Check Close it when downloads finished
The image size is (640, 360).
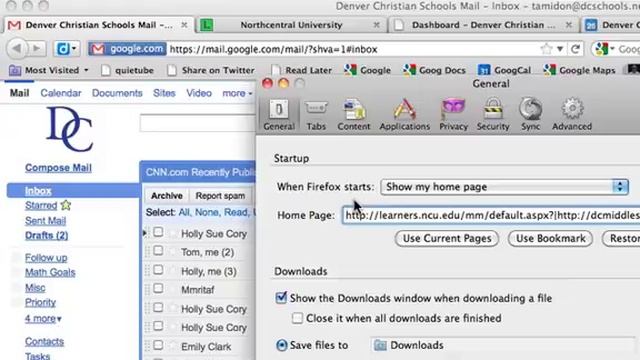[297, 318]
